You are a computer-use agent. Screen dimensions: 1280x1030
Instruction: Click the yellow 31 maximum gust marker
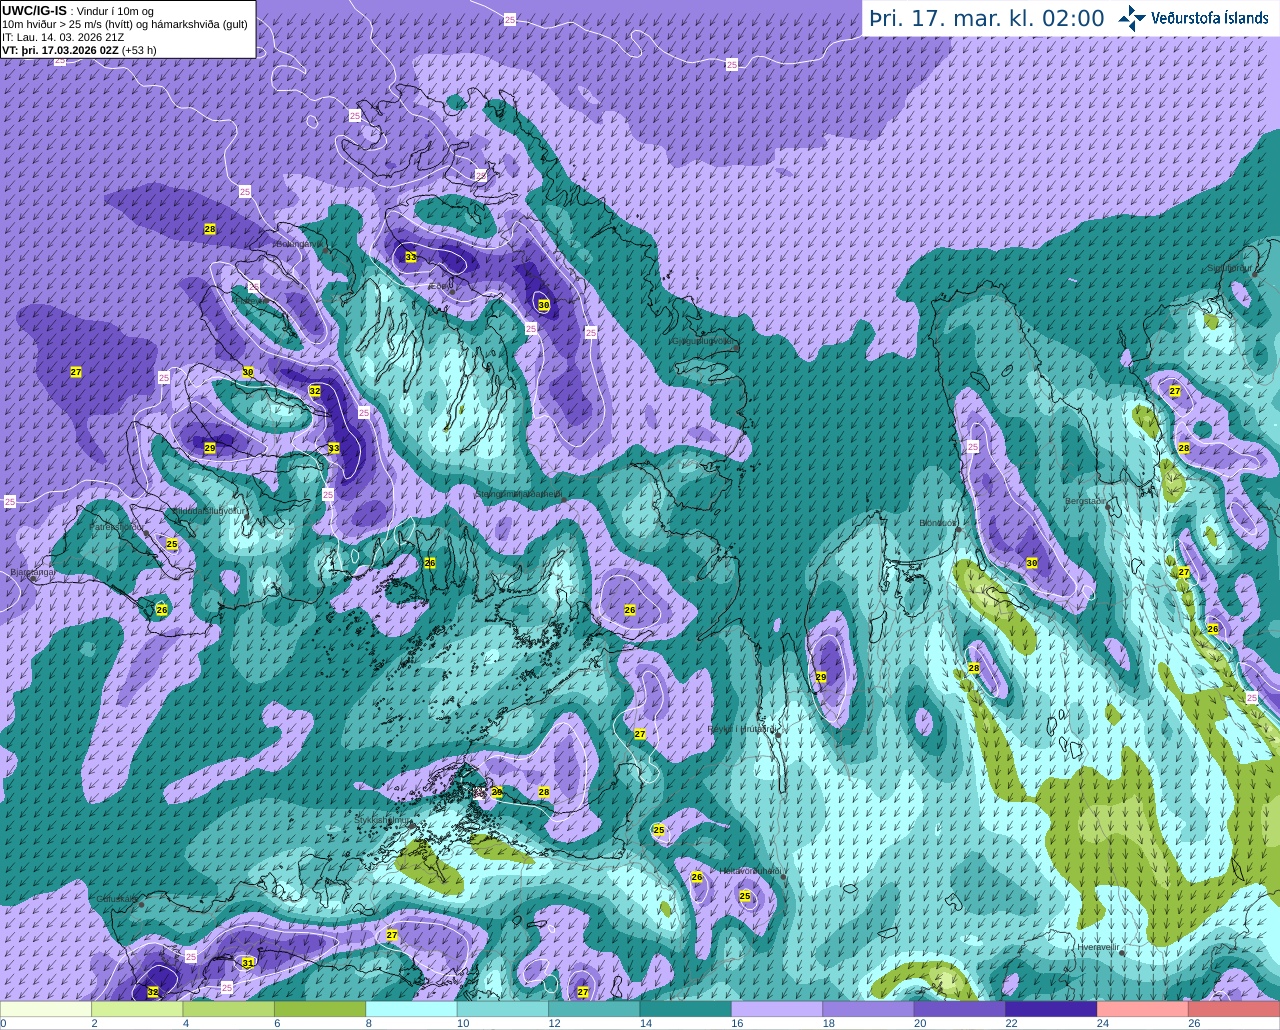pyautogui.click(x=248, y=963)
